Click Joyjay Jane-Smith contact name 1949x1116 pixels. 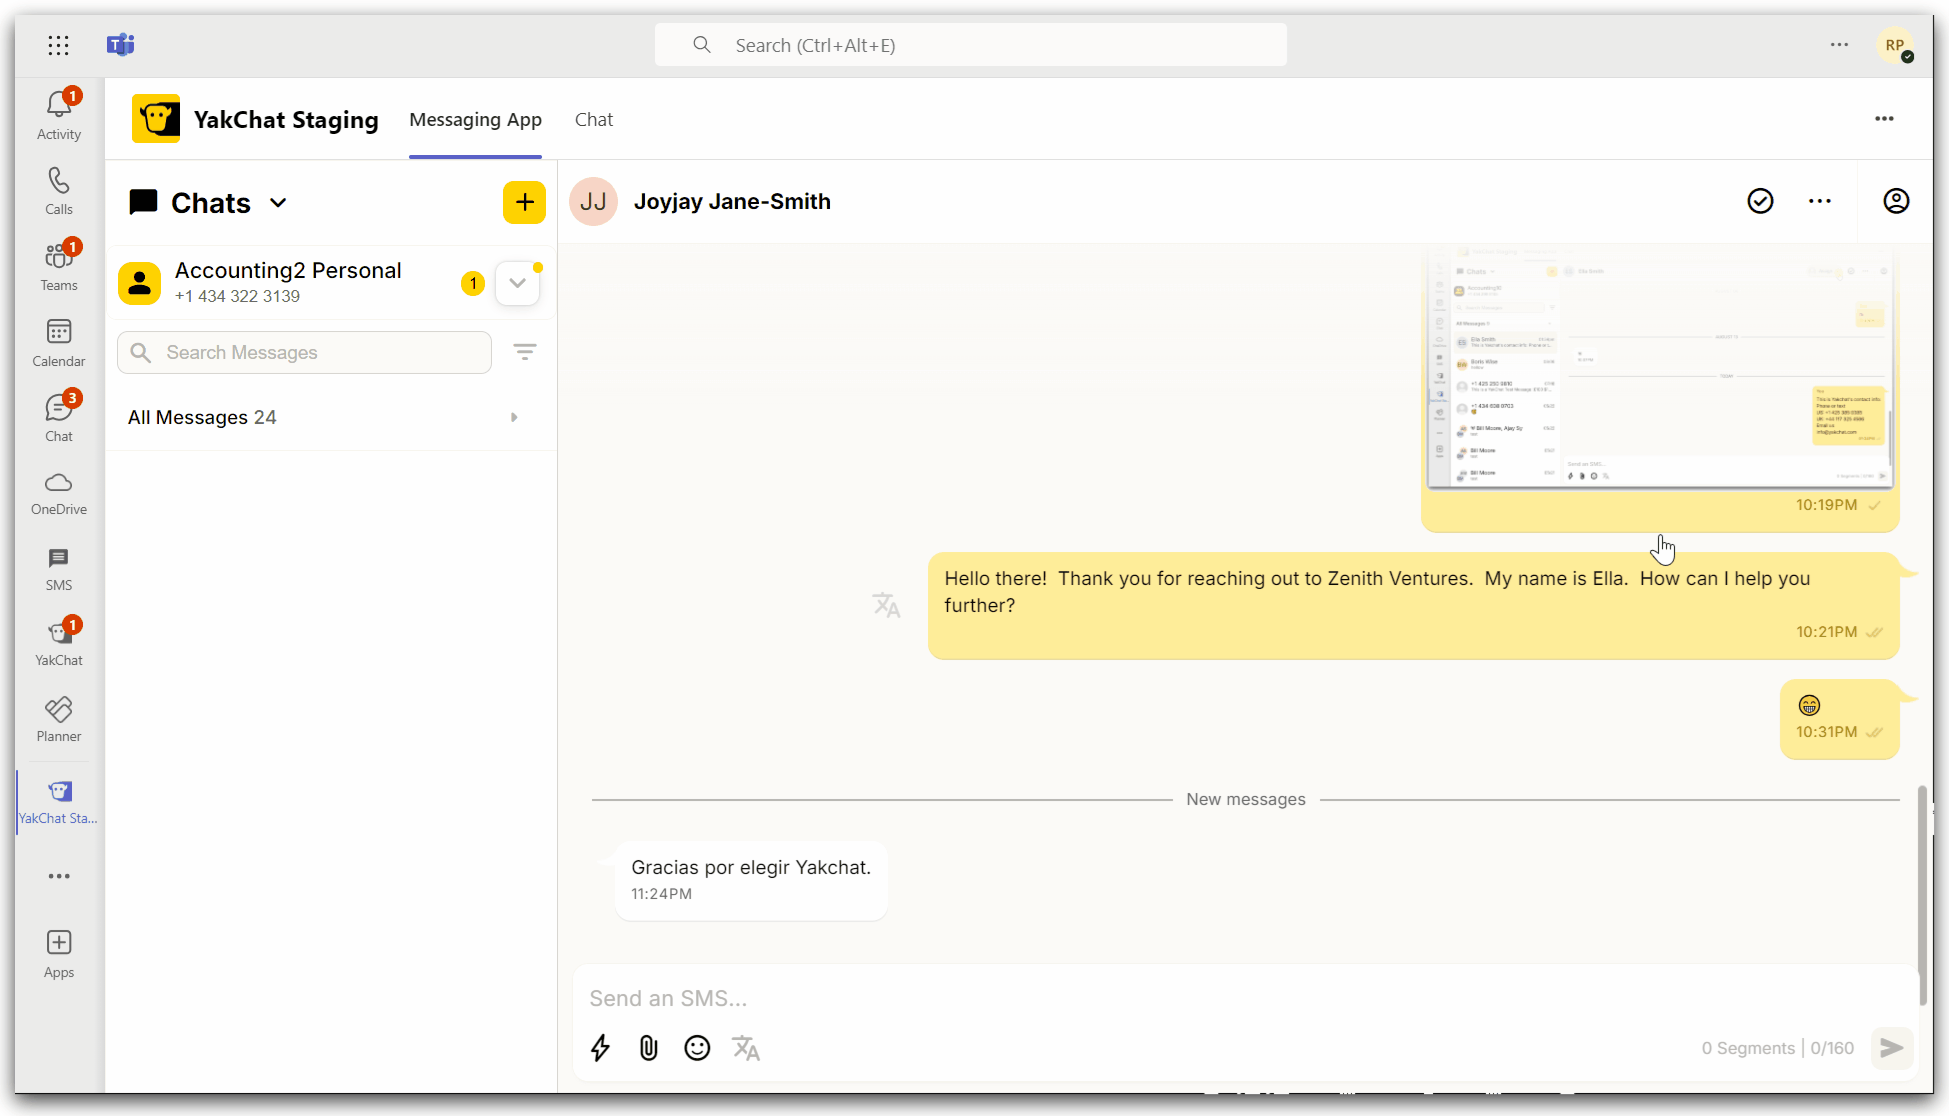tap(732, 202)
